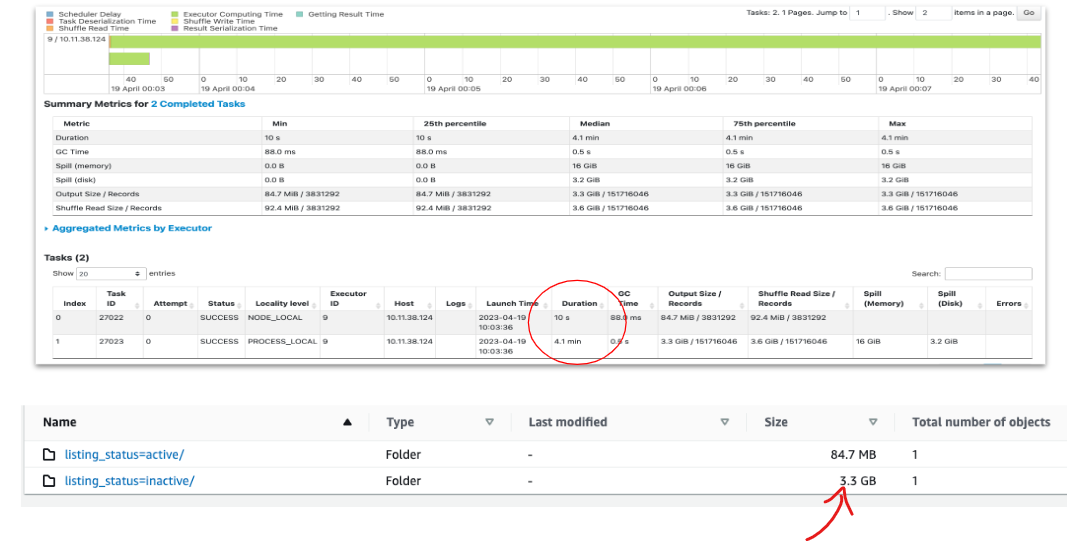Open the 2 Completed Tasks link
The image size is (1067, 542).
pyautogui.click(x=197, y=104)
